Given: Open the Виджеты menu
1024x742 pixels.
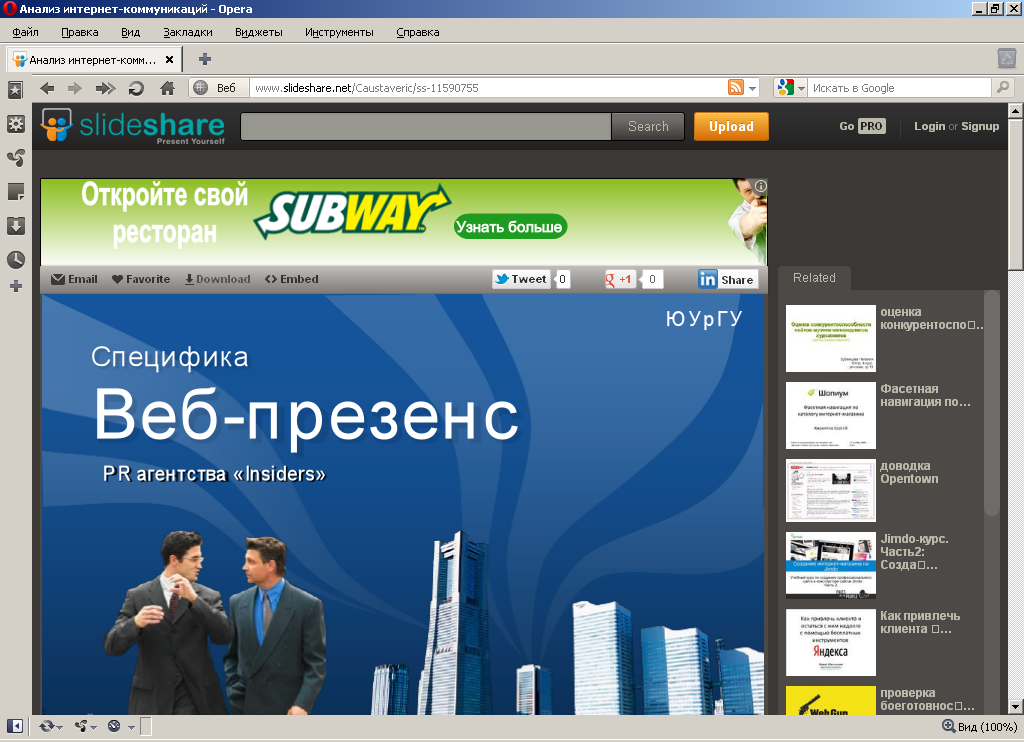Looking at the screenshot, I should pyautogui.click(x=259, y=32).
